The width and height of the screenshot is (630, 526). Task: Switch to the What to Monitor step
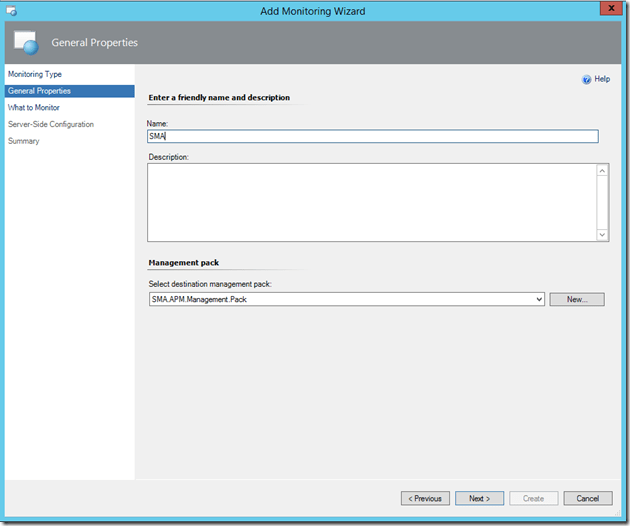pyautogui.click(x=33, y=107)
